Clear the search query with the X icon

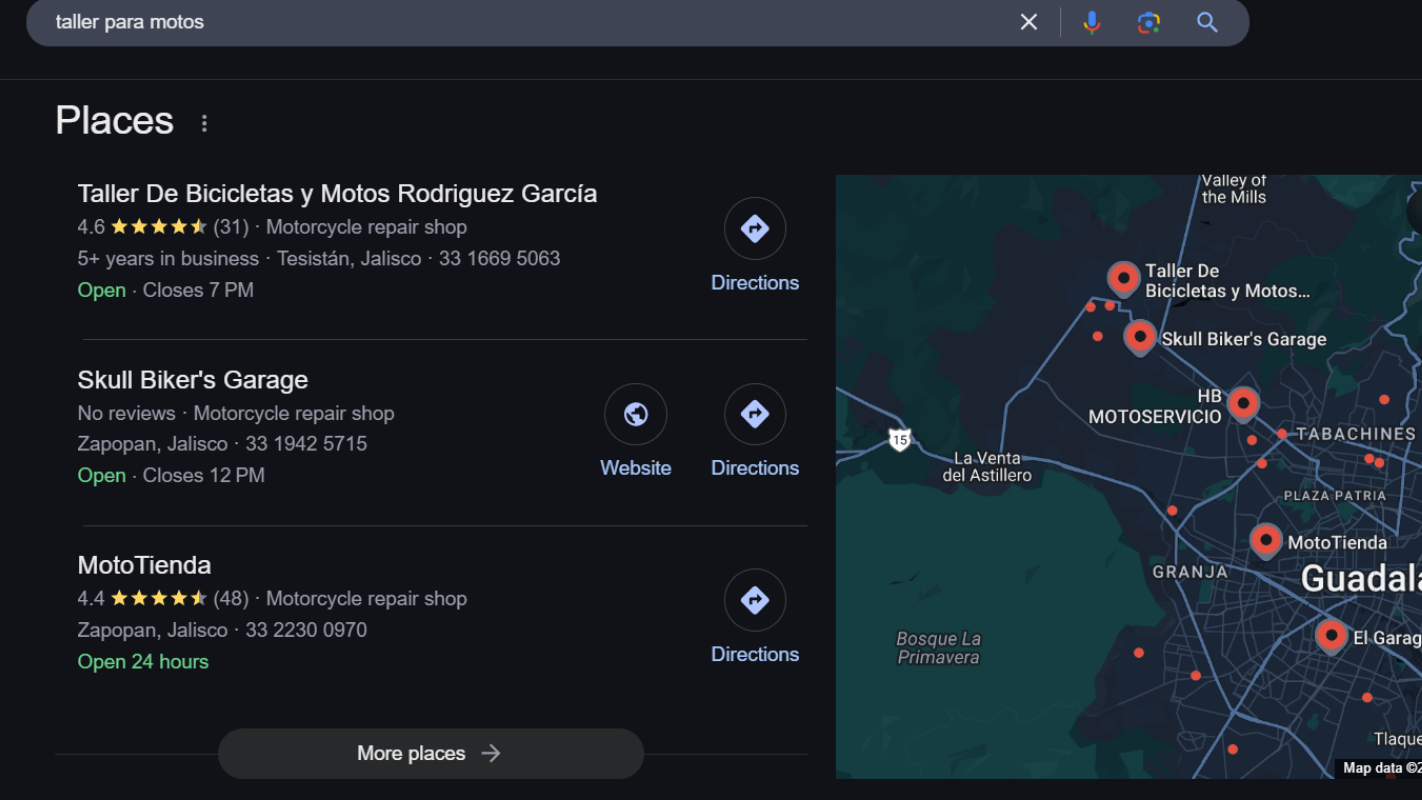click(x=1028, y=22)
